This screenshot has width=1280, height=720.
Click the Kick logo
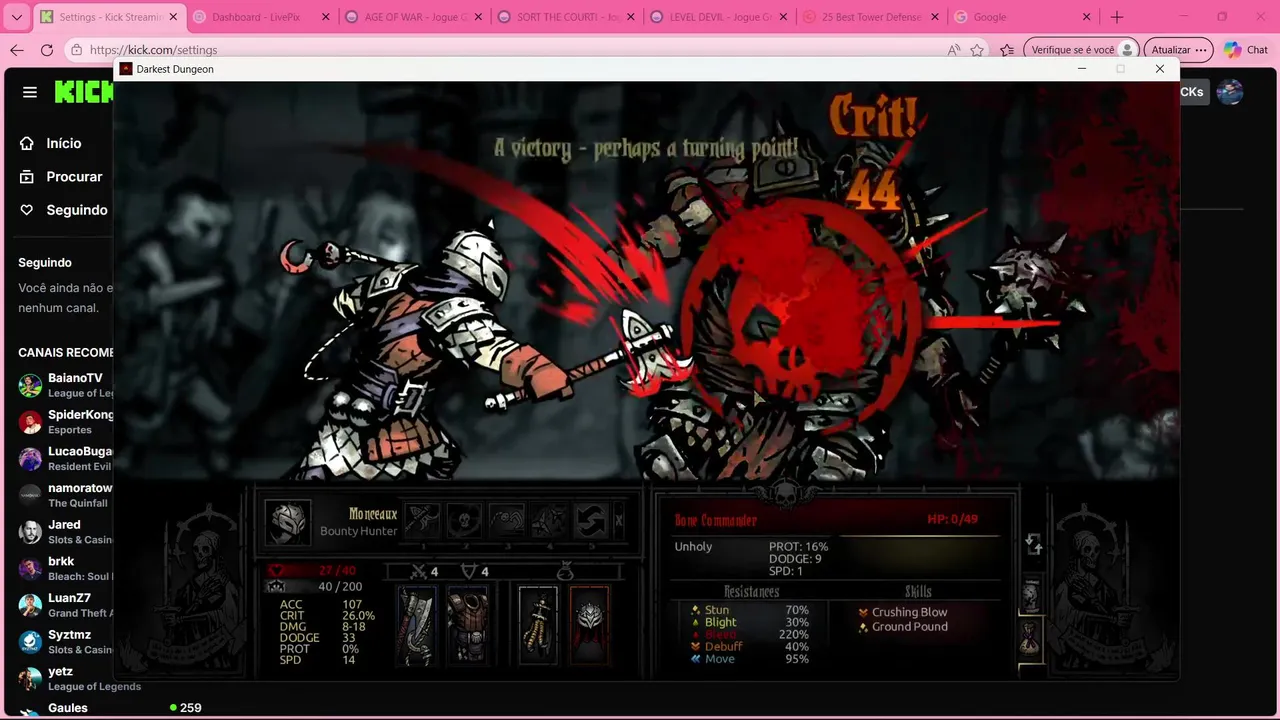pos(84,92)
